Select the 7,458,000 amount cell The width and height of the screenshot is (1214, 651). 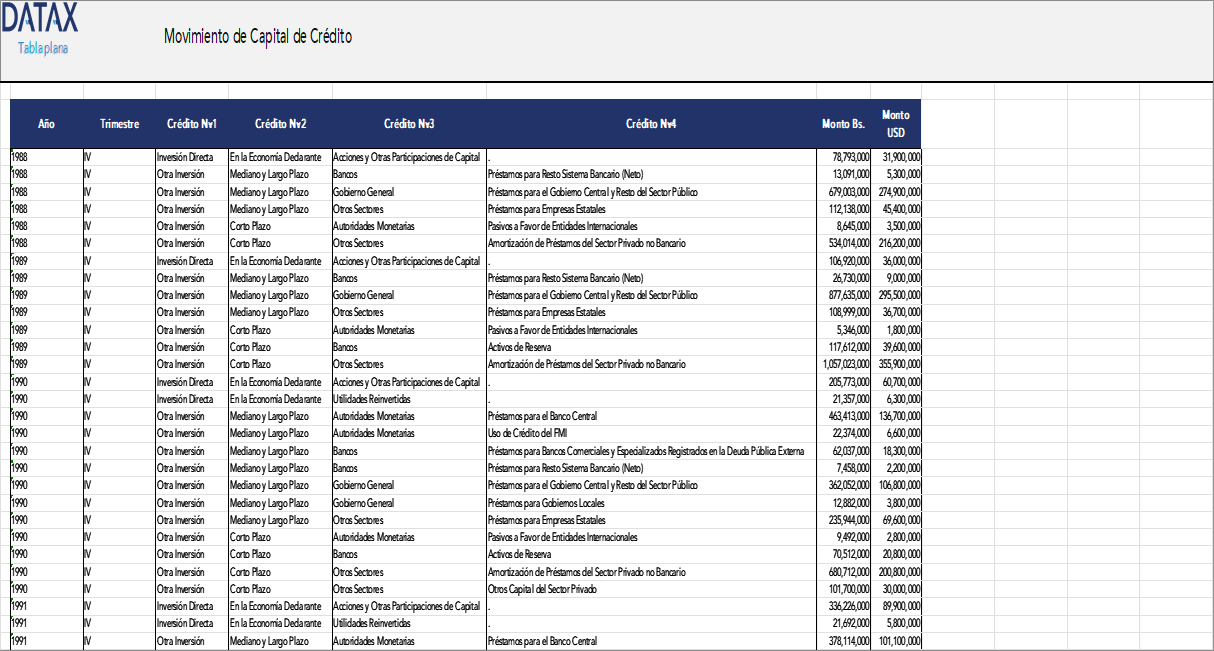pos(844,468)
